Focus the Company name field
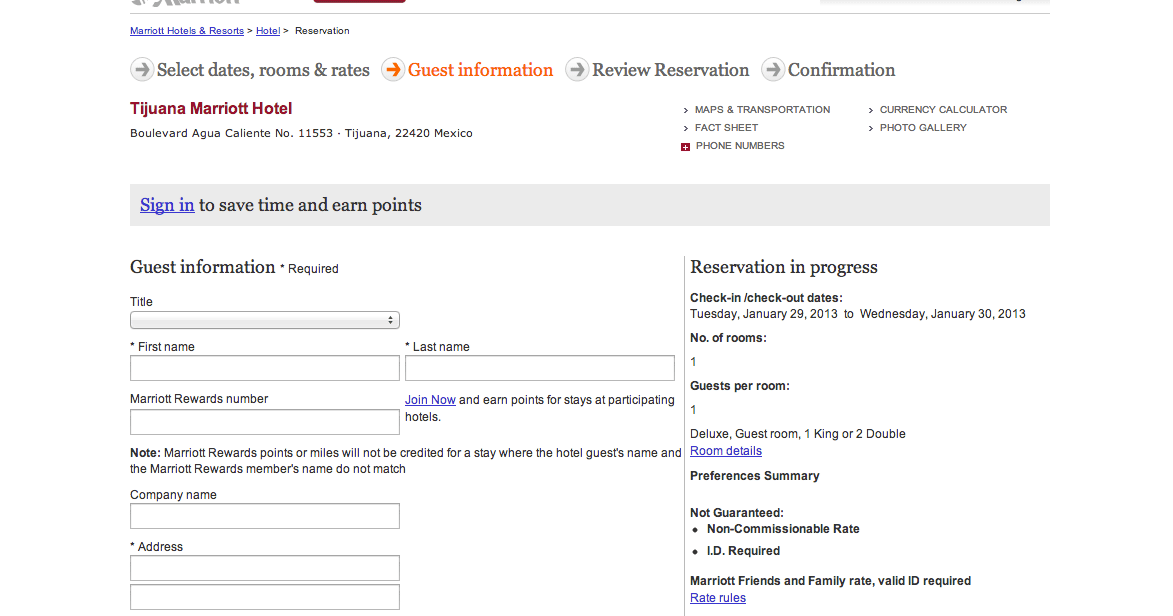This screenshot has width=1173, height=616. pos(265,516)
